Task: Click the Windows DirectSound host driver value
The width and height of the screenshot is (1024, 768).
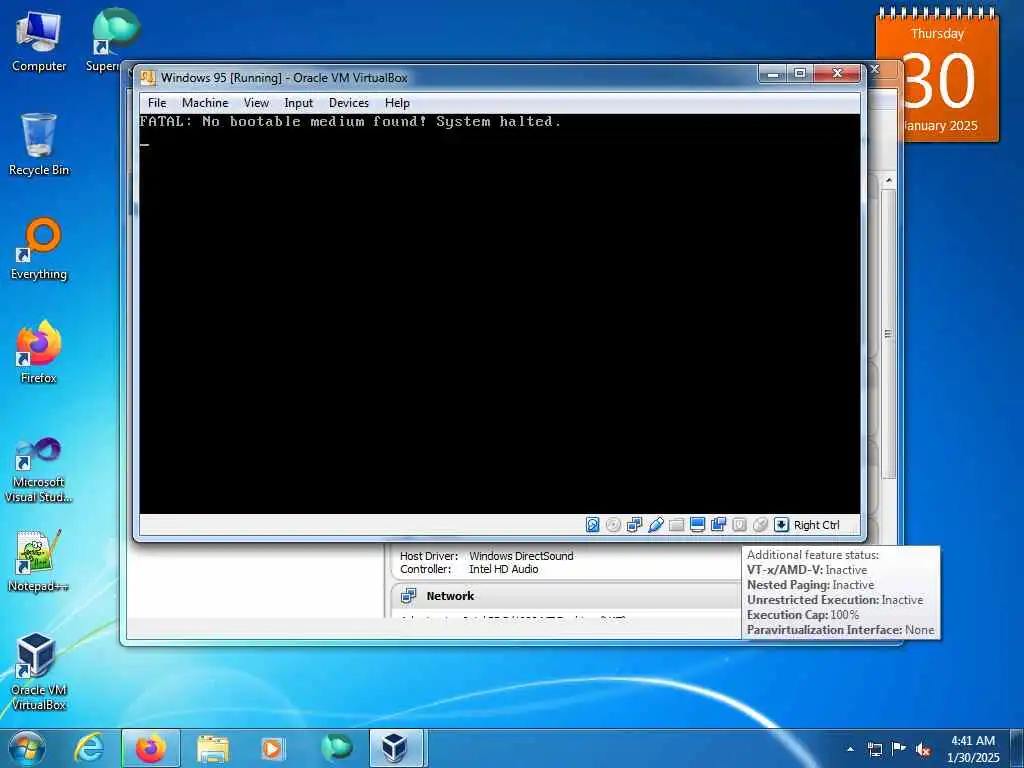Action: coord(521,556)
